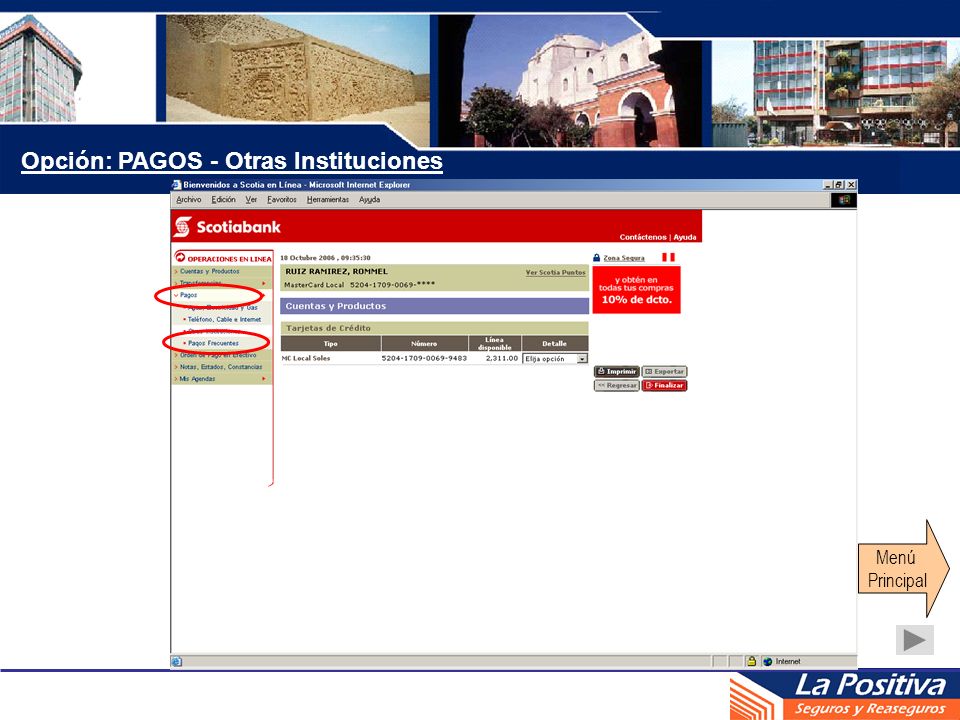Viewport: 960px width, 720px height.
Task: Open the Ayuda menu in menu bar
Action: (369, 200)
